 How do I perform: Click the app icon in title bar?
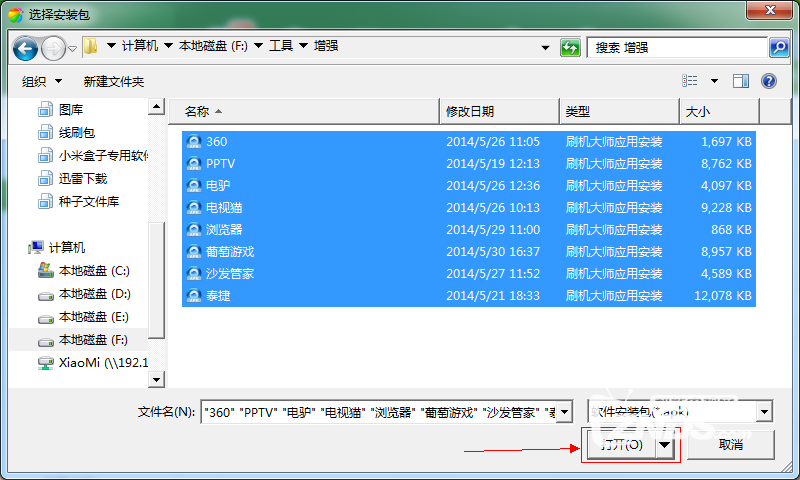click(15, 14)
